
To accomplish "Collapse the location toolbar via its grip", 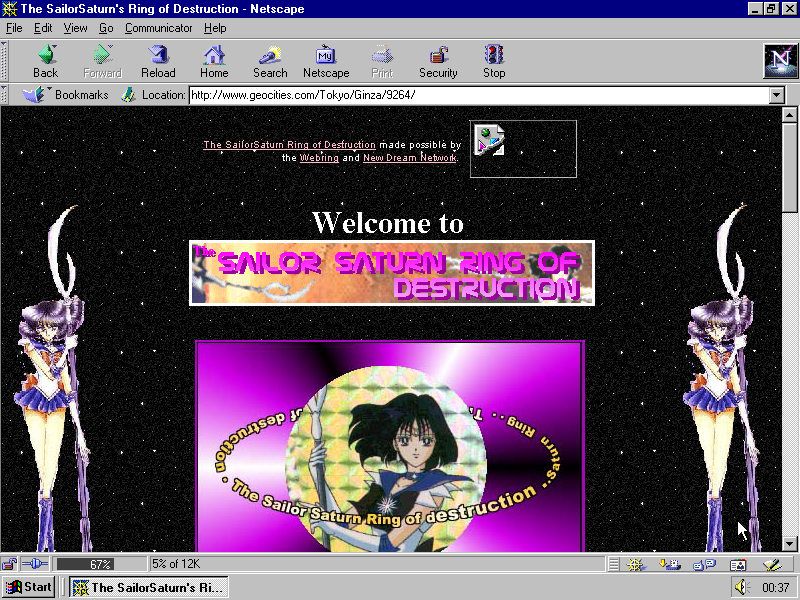I will [x=4, y=94].
